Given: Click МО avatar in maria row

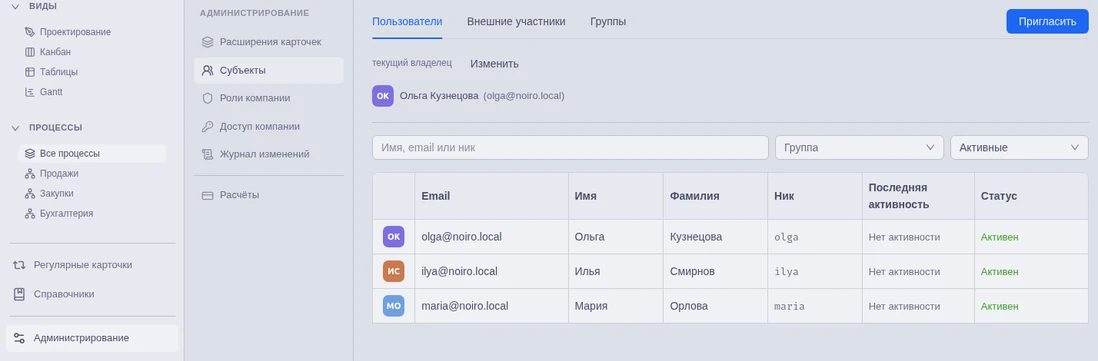Looking at the screenshot, I should click(x=394, y=306).
